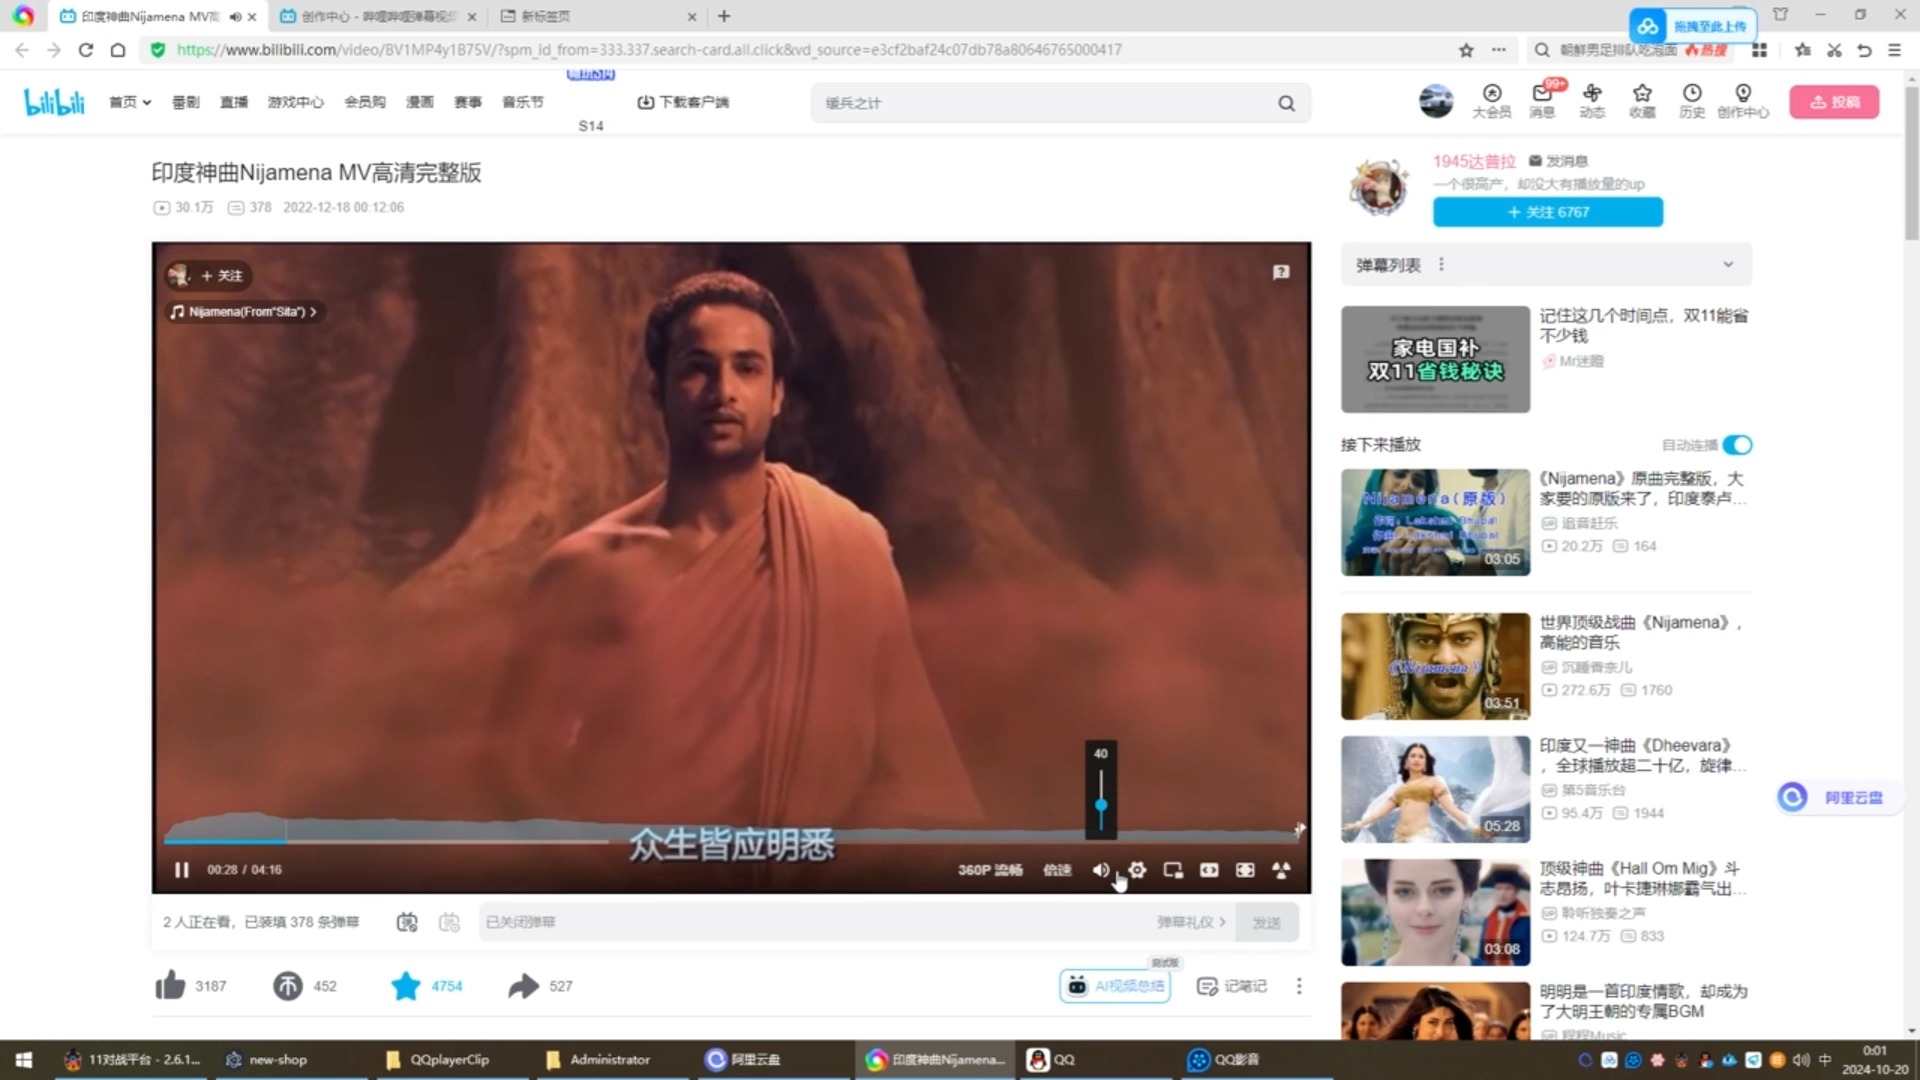The height and width of the screenshot is (1080, 1920).
Task: Open Nijamena music tag in player
Action: 243,312
